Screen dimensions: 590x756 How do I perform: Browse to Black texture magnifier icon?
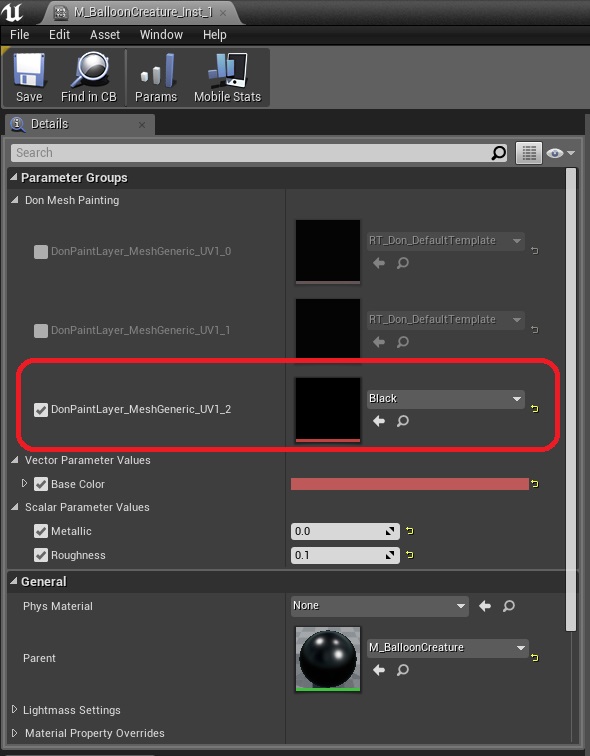(402, 421)
